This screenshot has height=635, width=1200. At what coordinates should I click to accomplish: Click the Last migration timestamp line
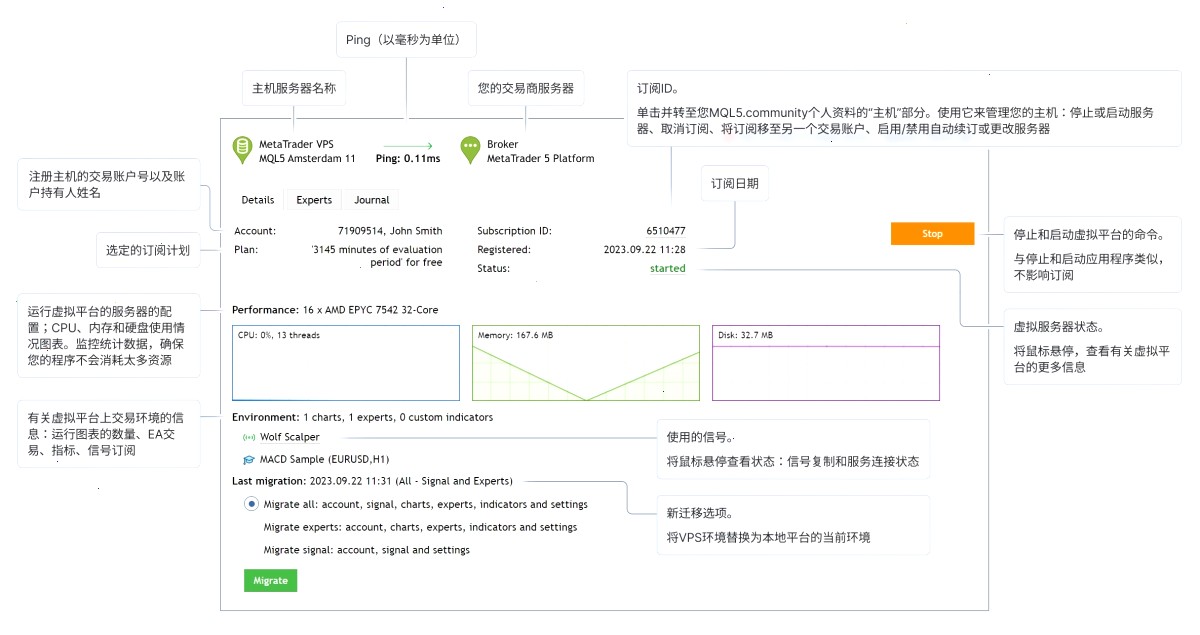click(372, 481)
